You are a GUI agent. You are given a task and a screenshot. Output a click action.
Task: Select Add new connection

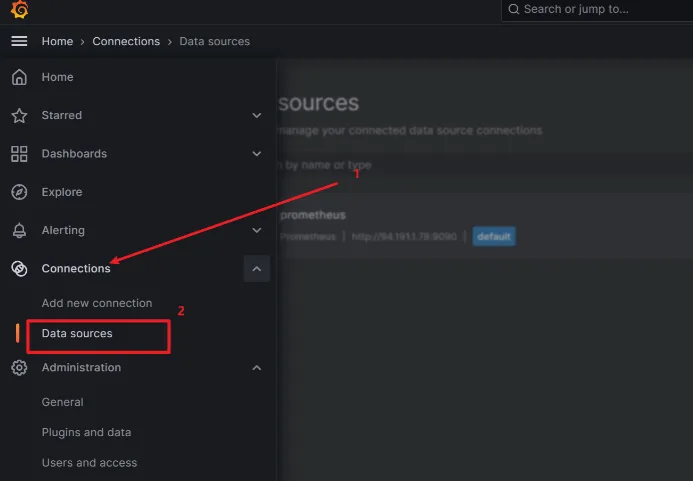point(97,303)
